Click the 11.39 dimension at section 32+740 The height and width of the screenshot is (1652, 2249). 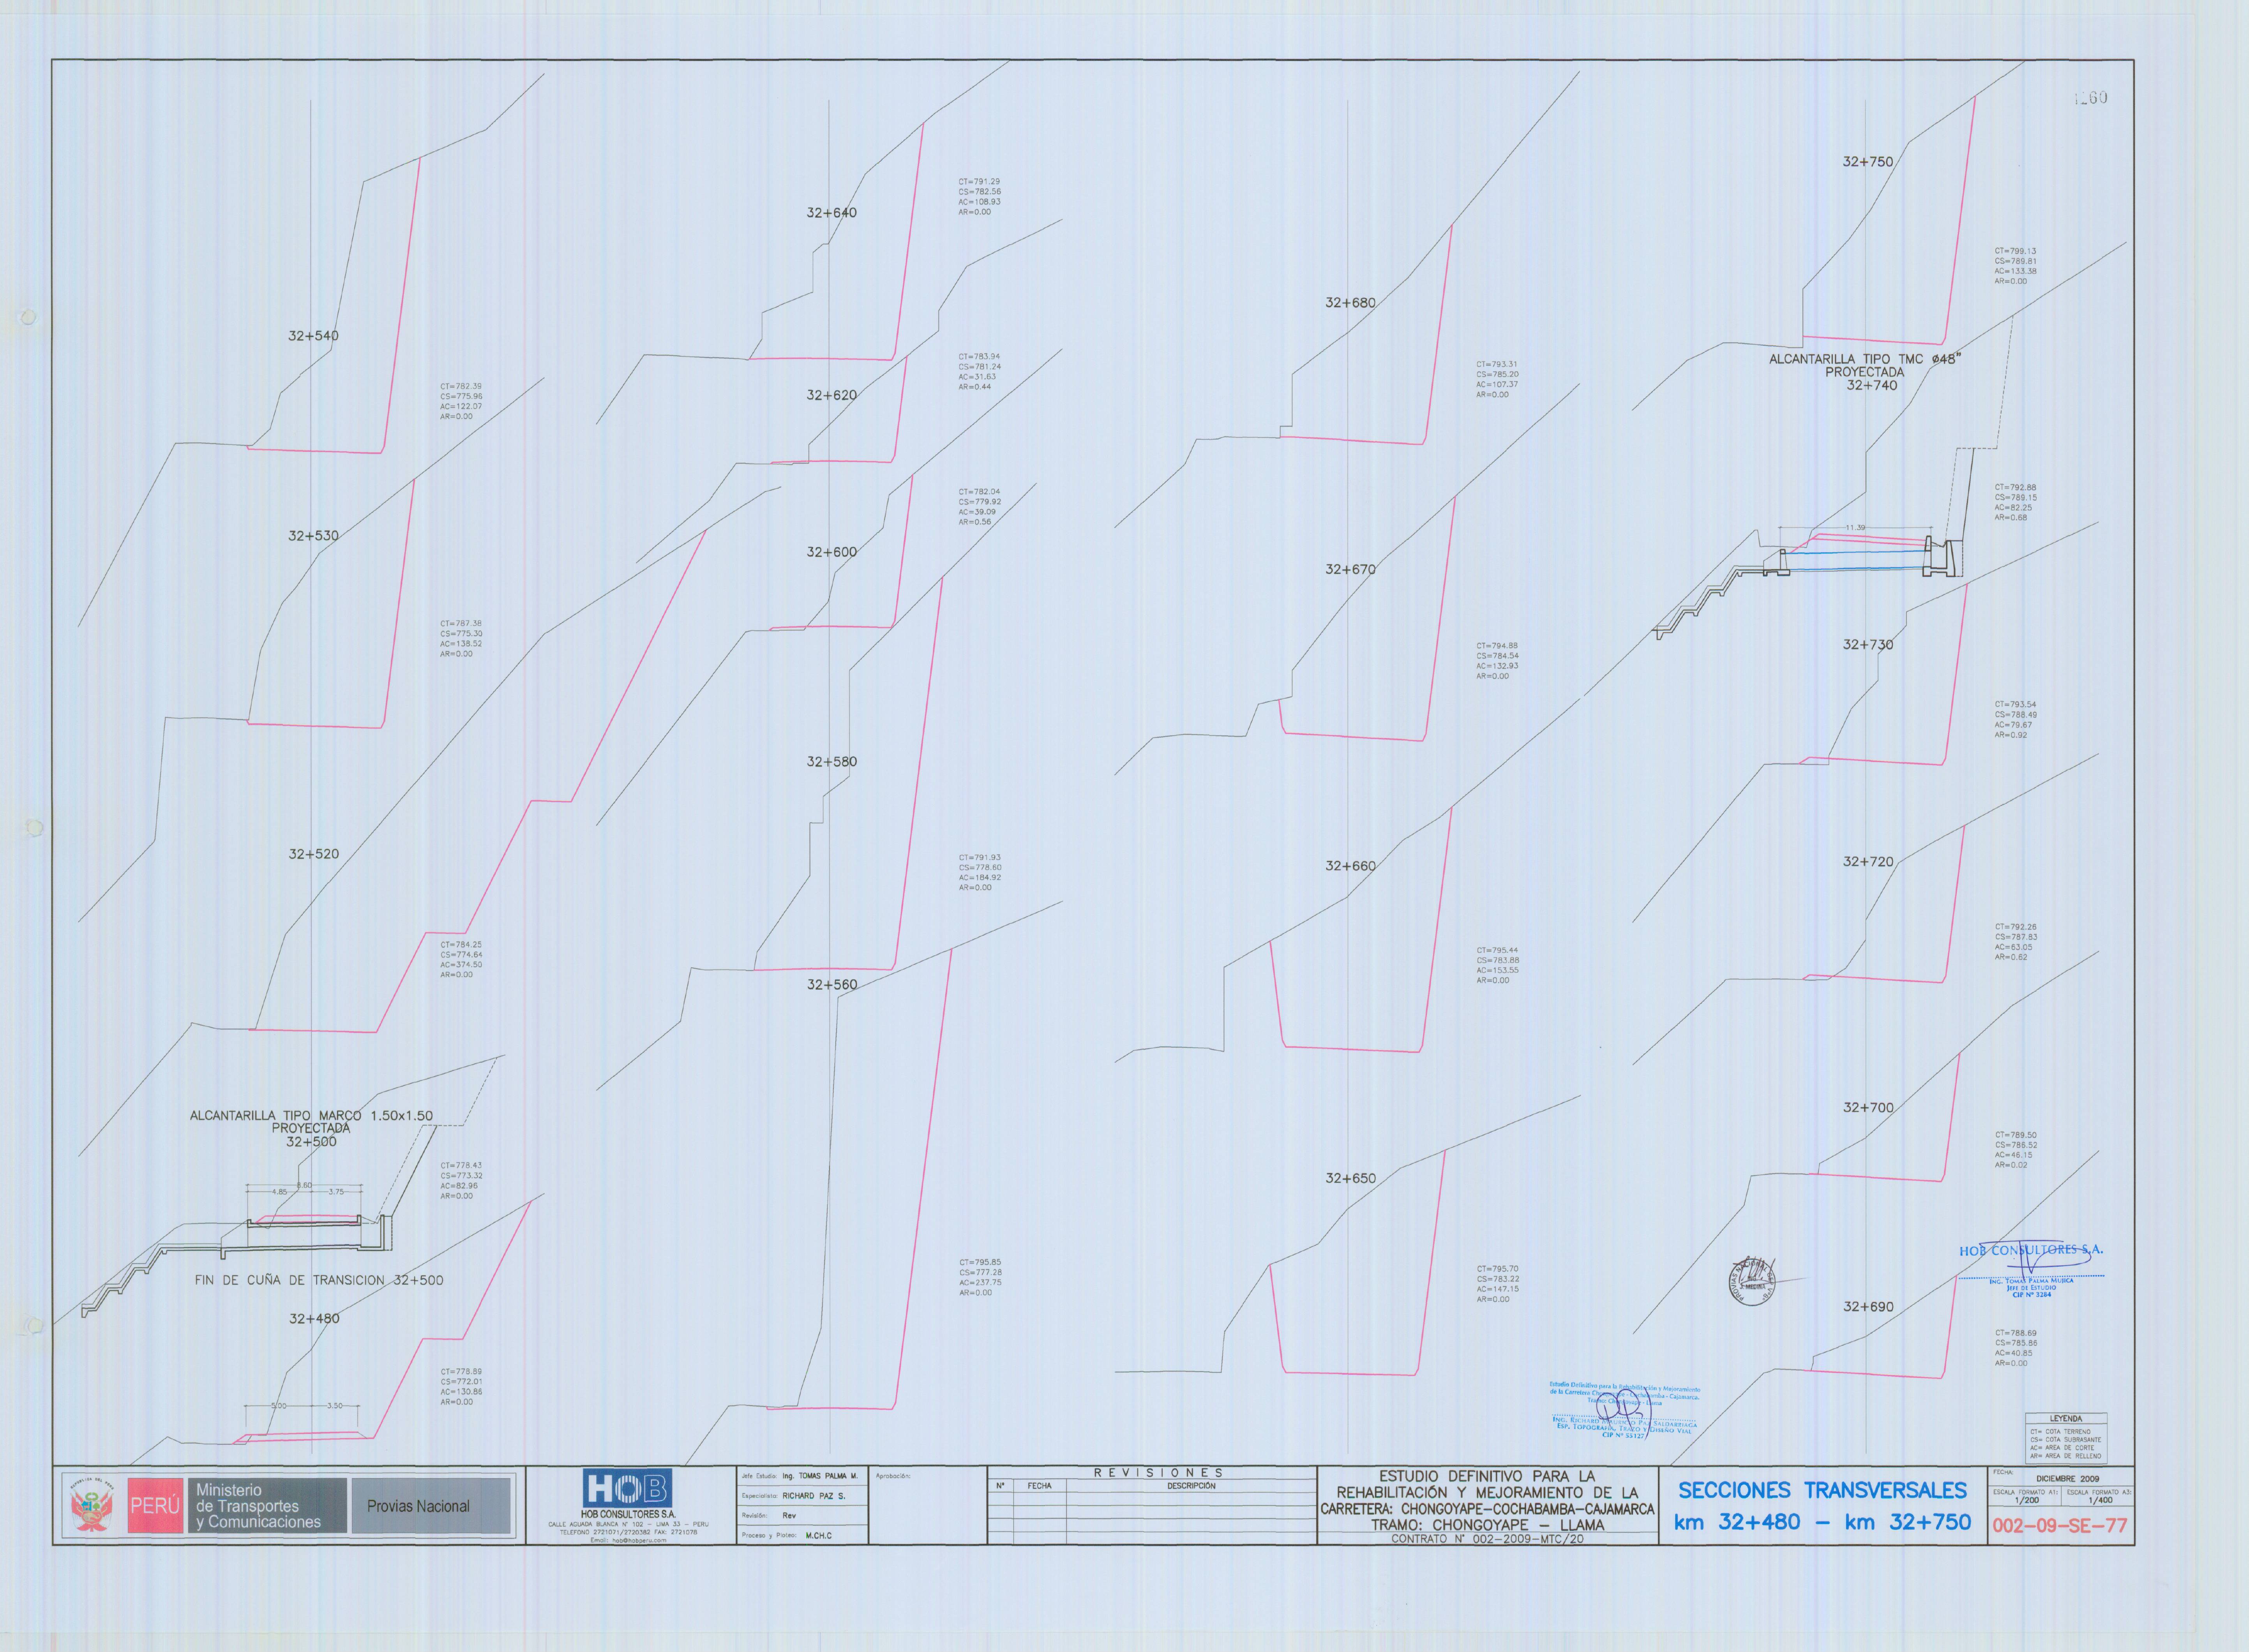pyautogui.click(x=1855, y=528)
